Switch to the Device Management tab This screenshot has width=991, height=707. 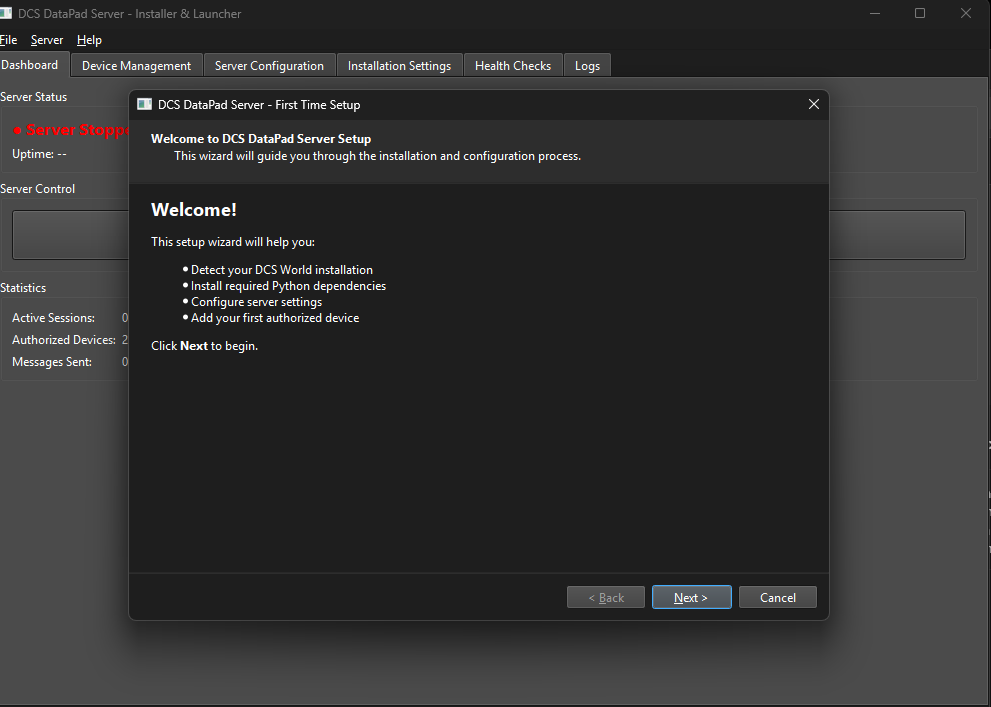[137, 66]
